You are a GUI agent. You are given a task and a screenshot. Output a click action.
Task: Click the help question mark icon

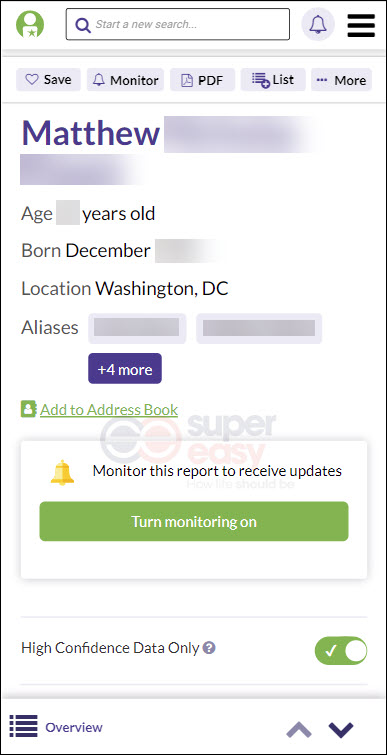tap(209, 648)
